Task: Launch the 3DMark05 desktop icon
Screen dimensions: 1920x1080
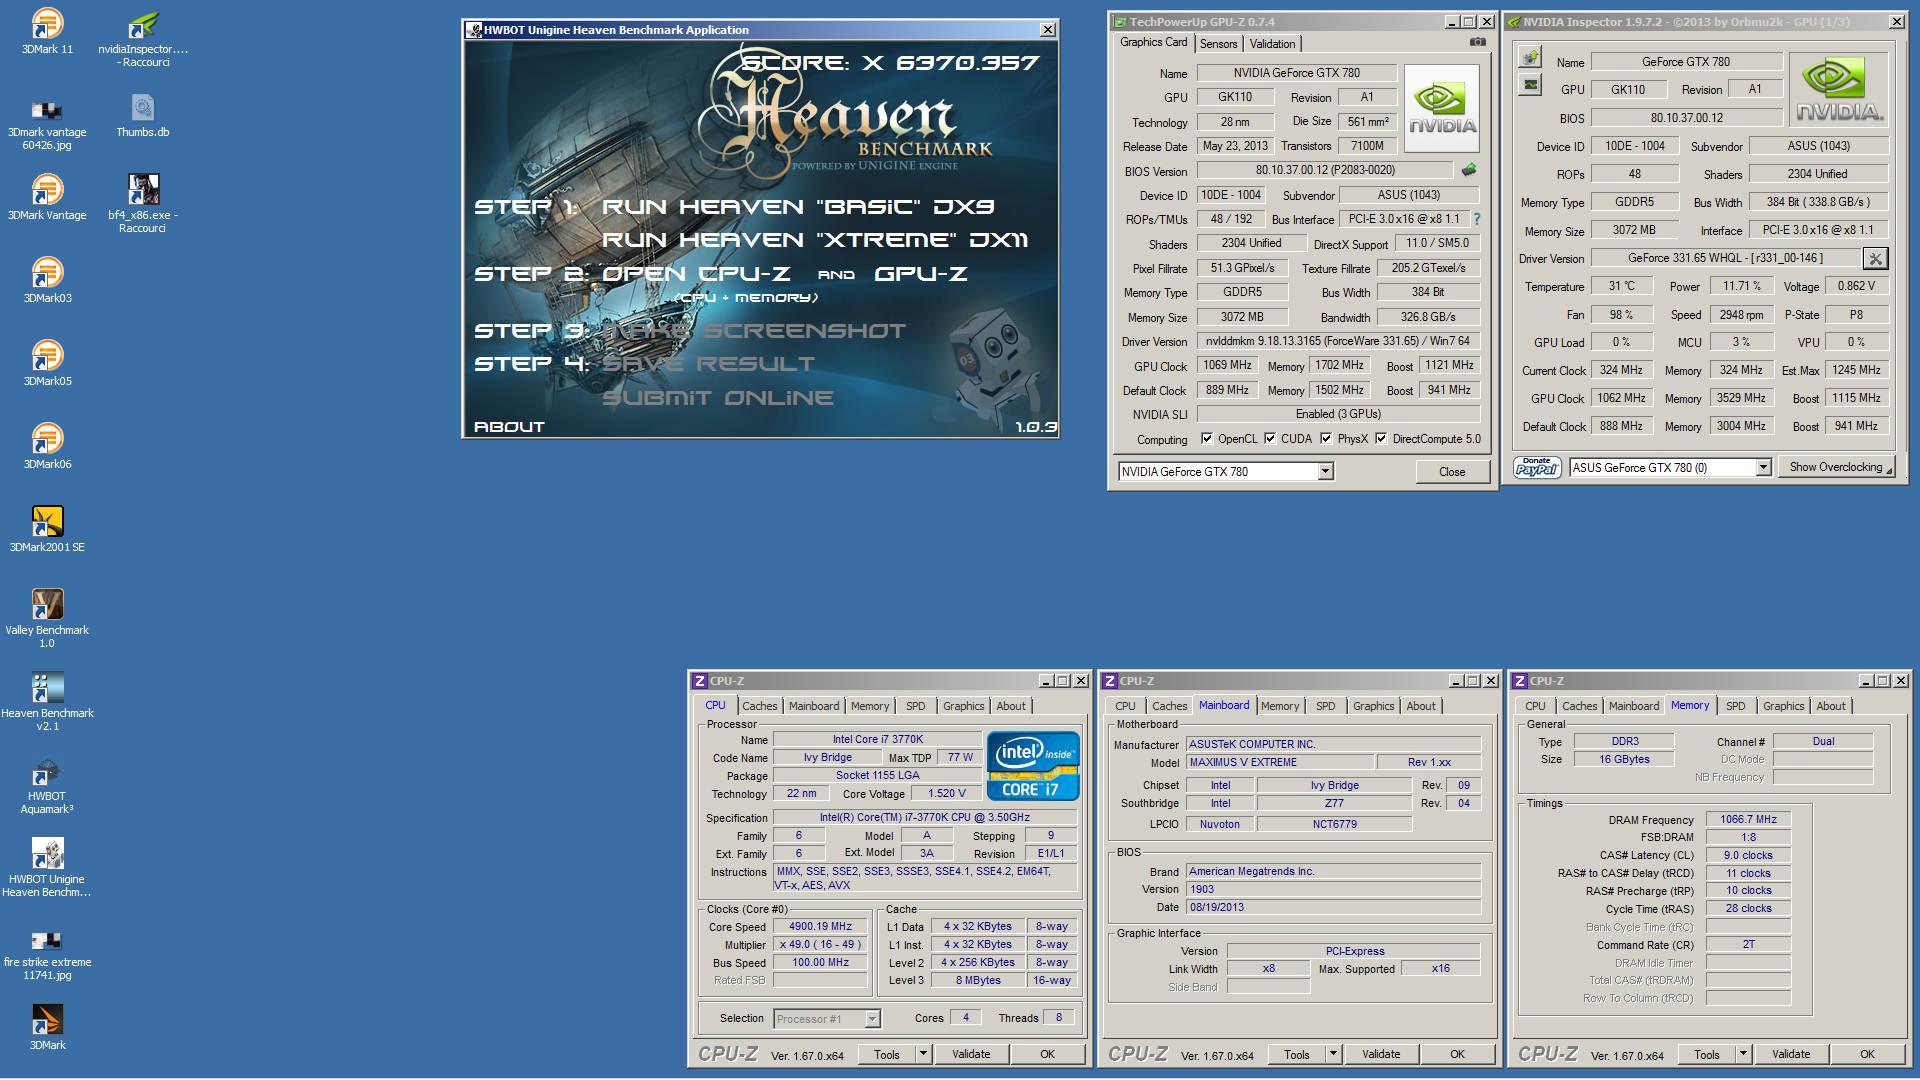Action: pyautogui.click(x=47, y=362)
